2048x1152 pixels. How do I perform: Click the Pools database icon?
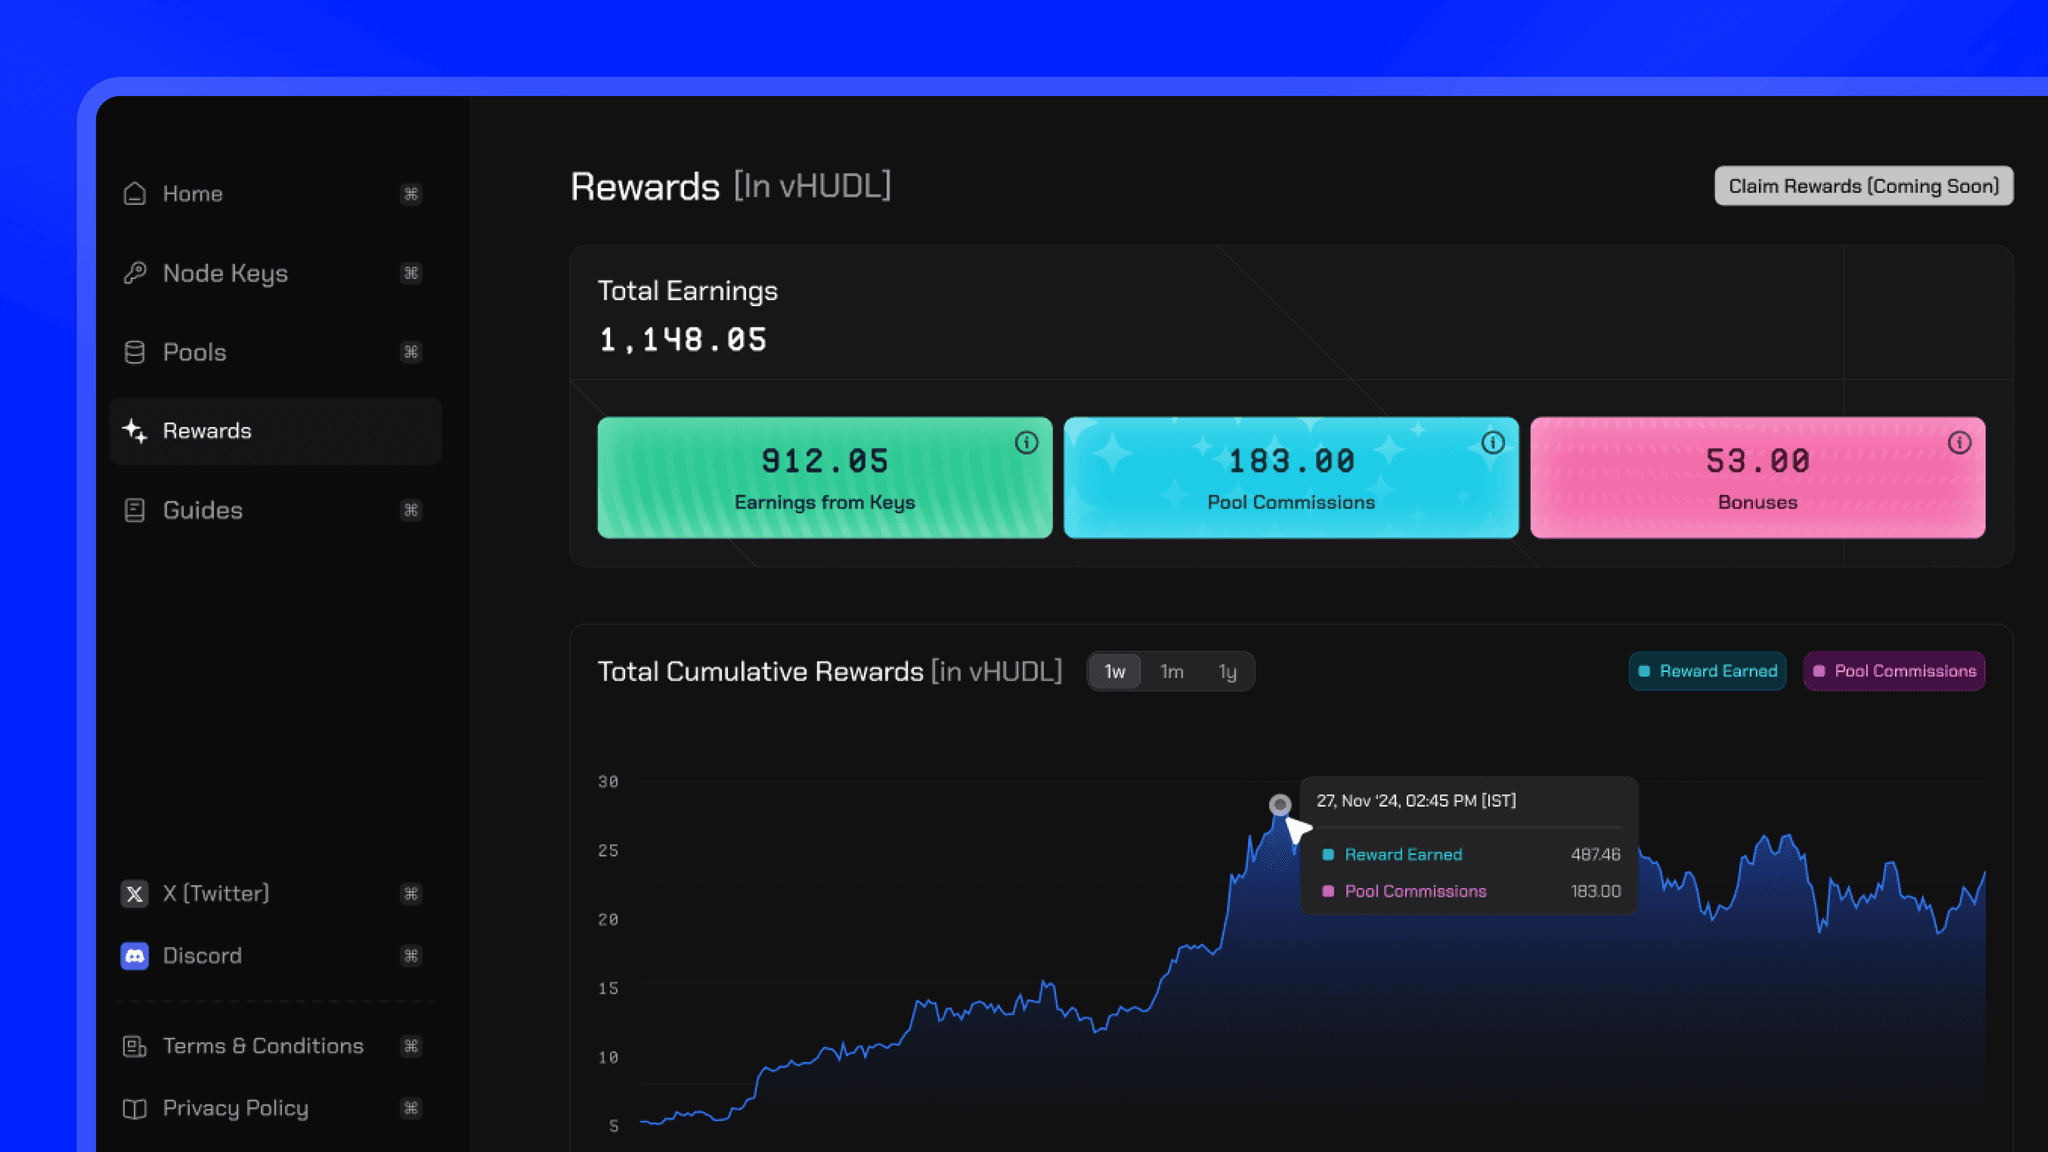point(135,352)
